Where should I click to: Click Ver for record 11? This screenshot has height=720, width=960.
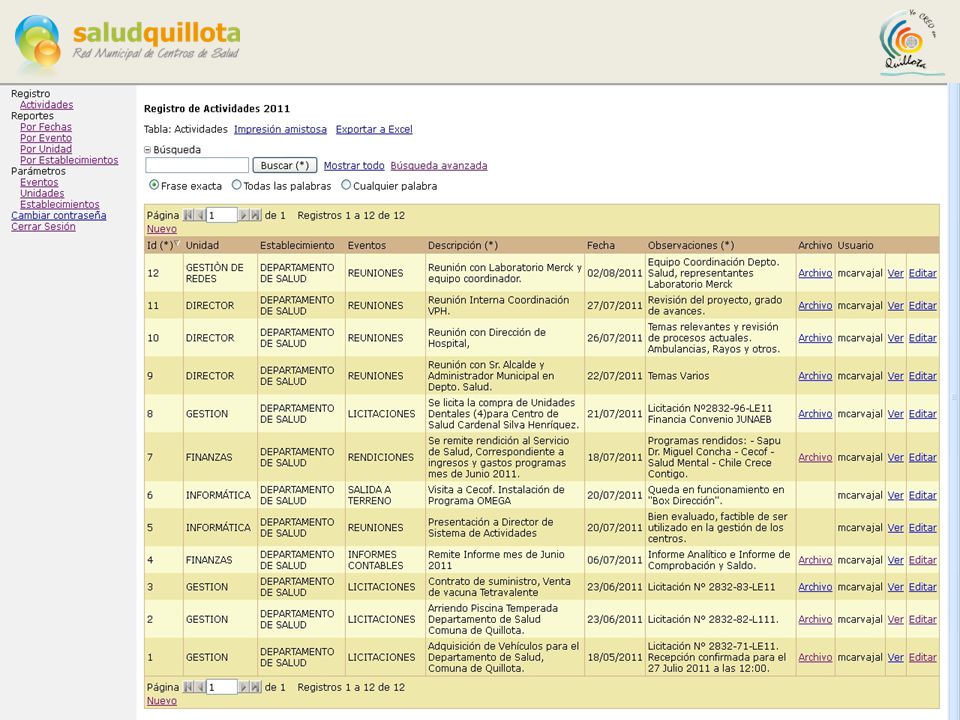click(x=896, y=306)
